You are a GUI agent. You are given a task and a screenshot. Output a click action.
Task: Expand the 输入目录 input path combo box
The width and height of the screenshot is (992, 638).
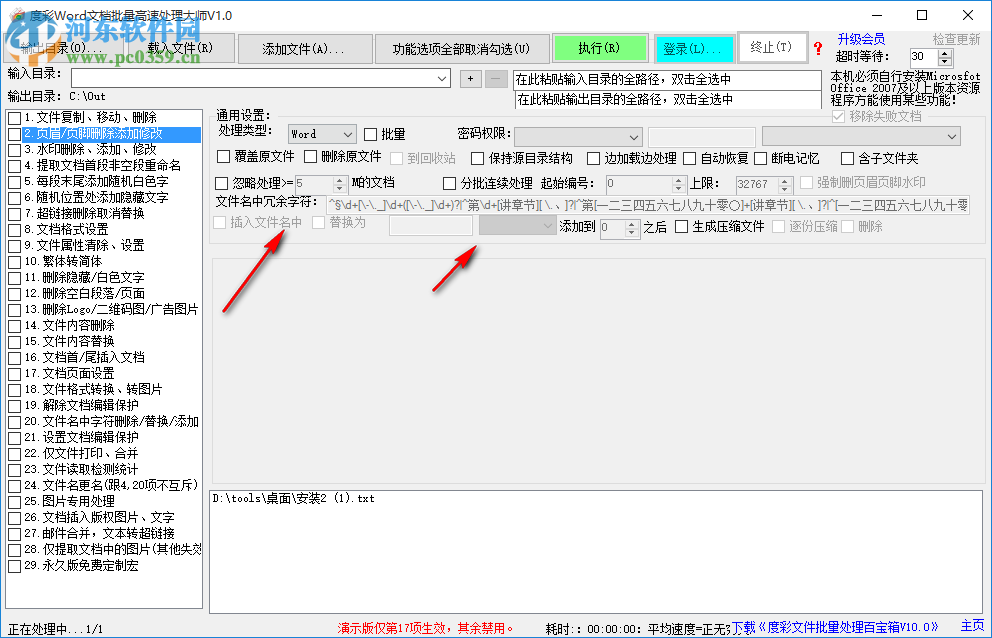[x=443, y=77]
